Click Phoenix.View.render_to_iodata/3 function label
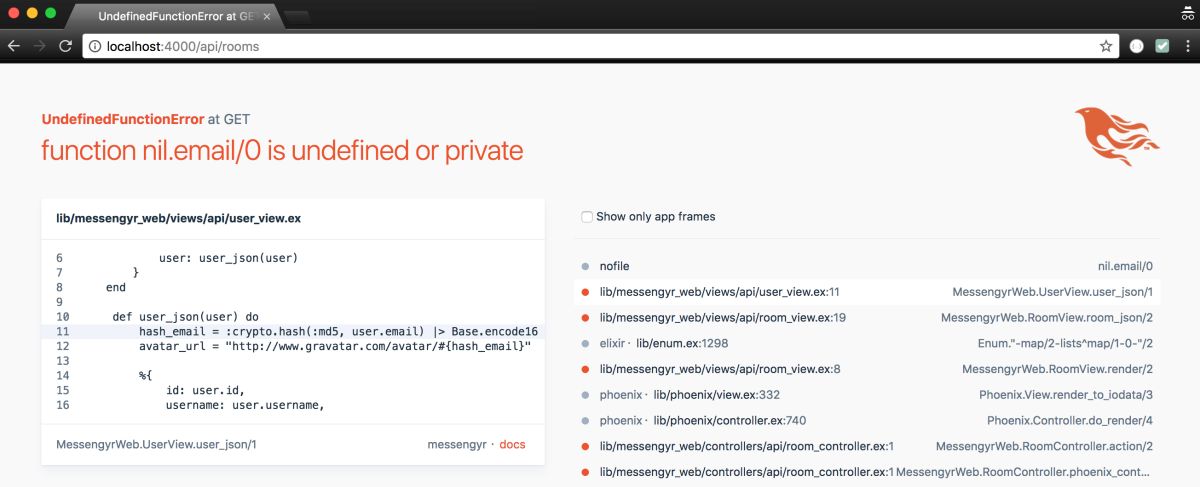This screenshot has height=487, width=1200. [x=1066, y=395]
